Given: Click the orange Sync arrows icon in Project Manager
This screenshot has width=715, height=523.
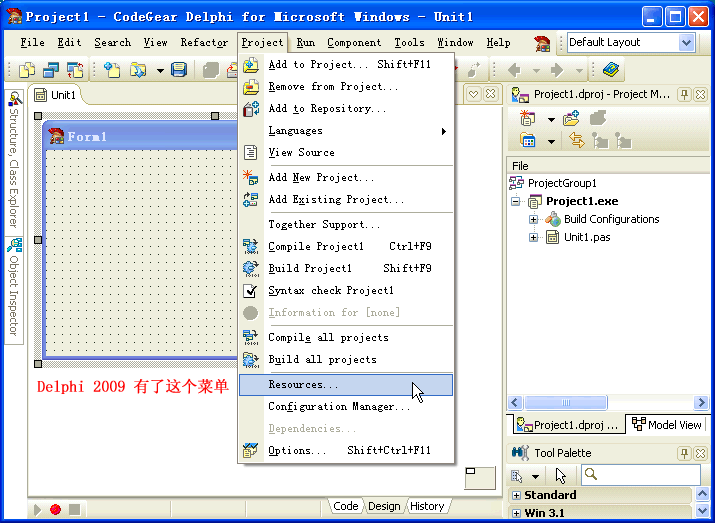Looking at the screenshot, I should point(577,141).
